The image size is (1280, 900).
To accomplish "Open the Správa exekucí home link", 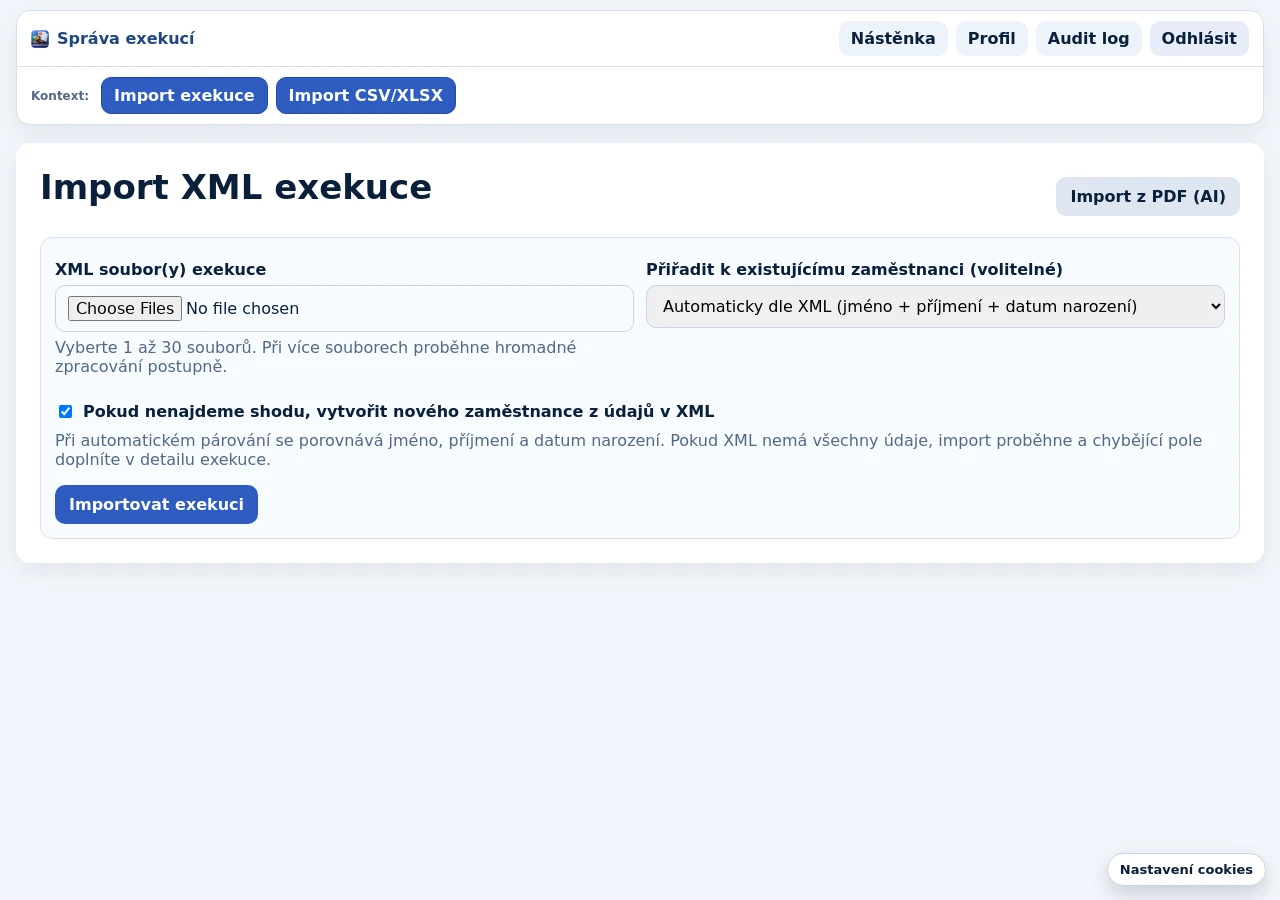I will tap(113, 39).
